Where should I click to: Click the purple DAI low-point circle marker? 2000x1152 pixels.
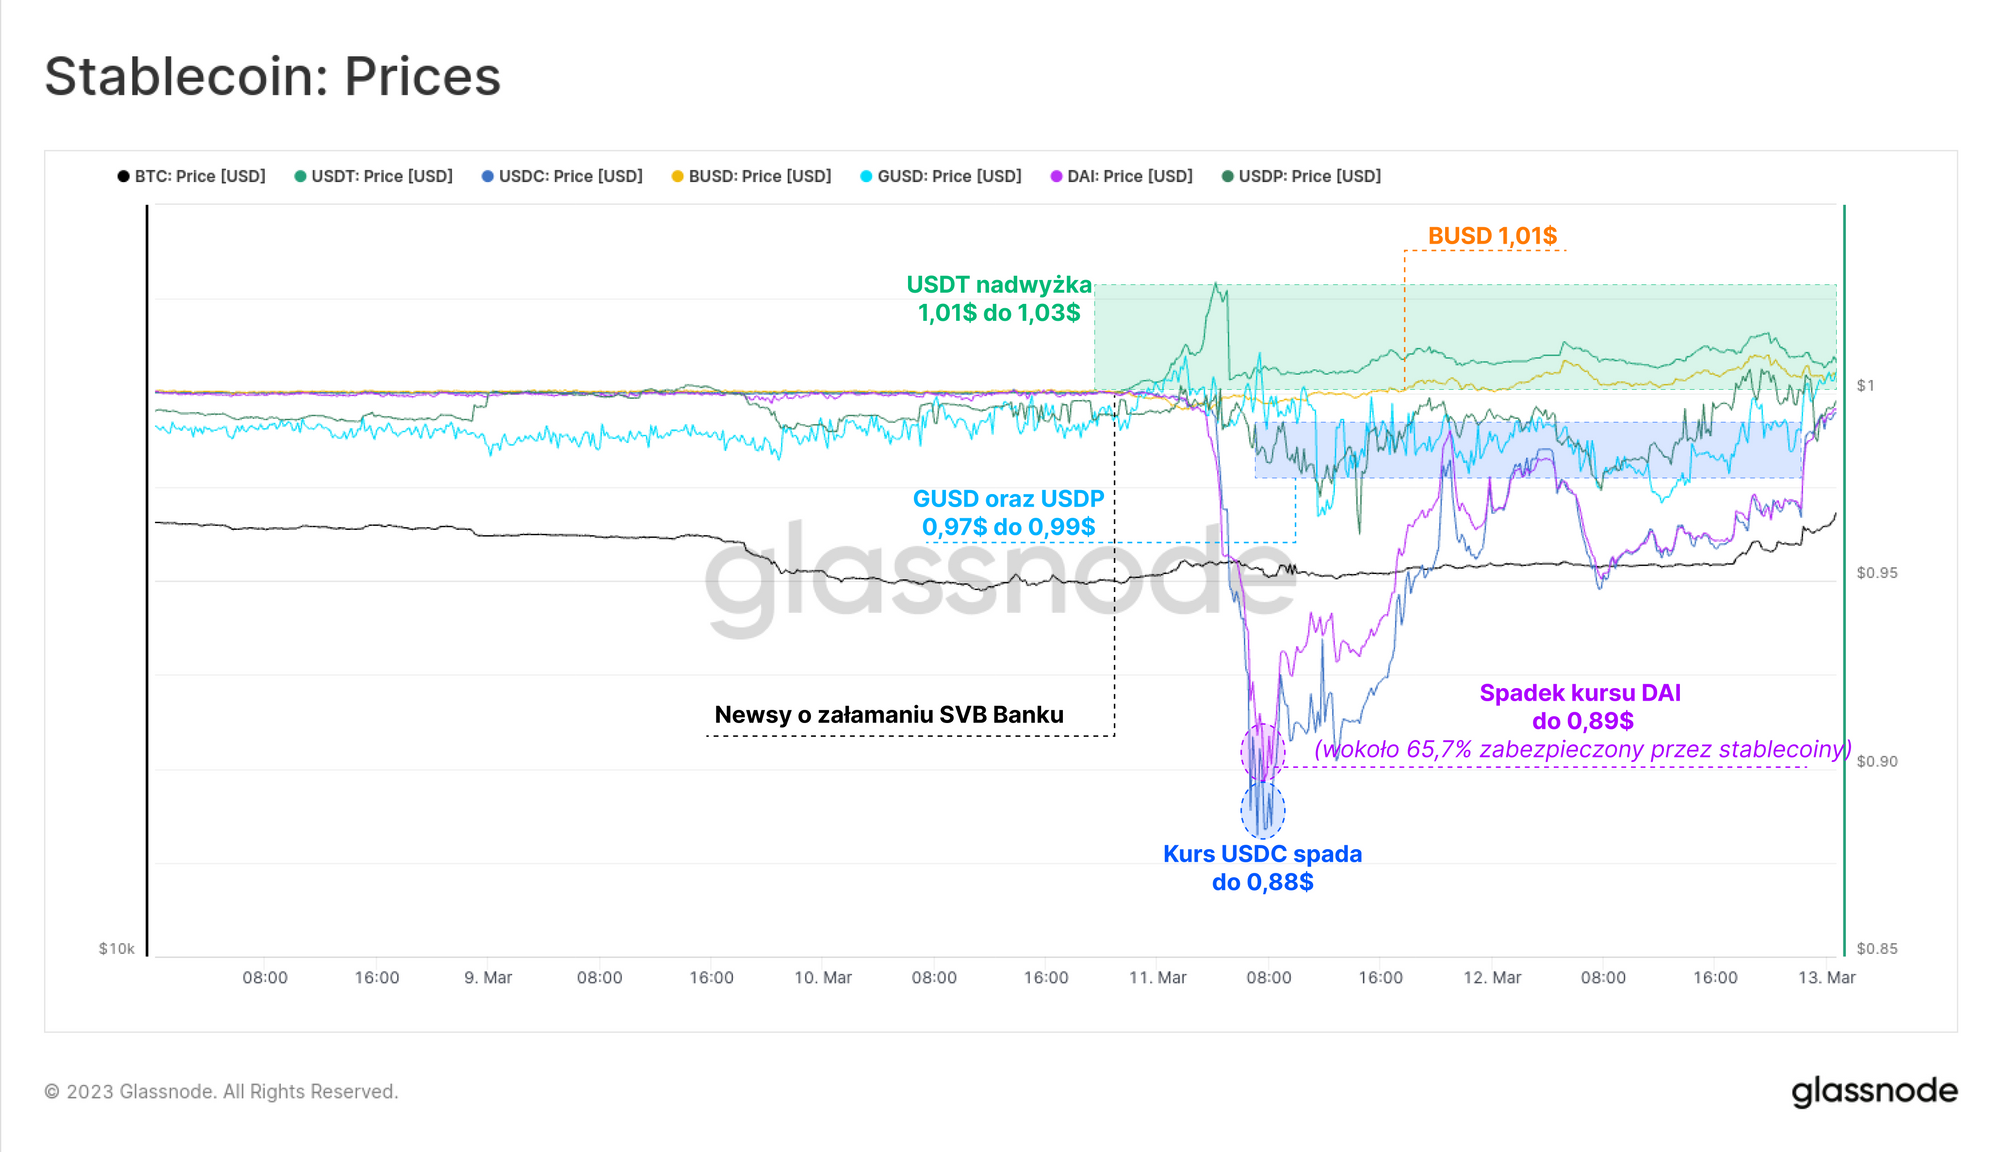[1263, 752]
